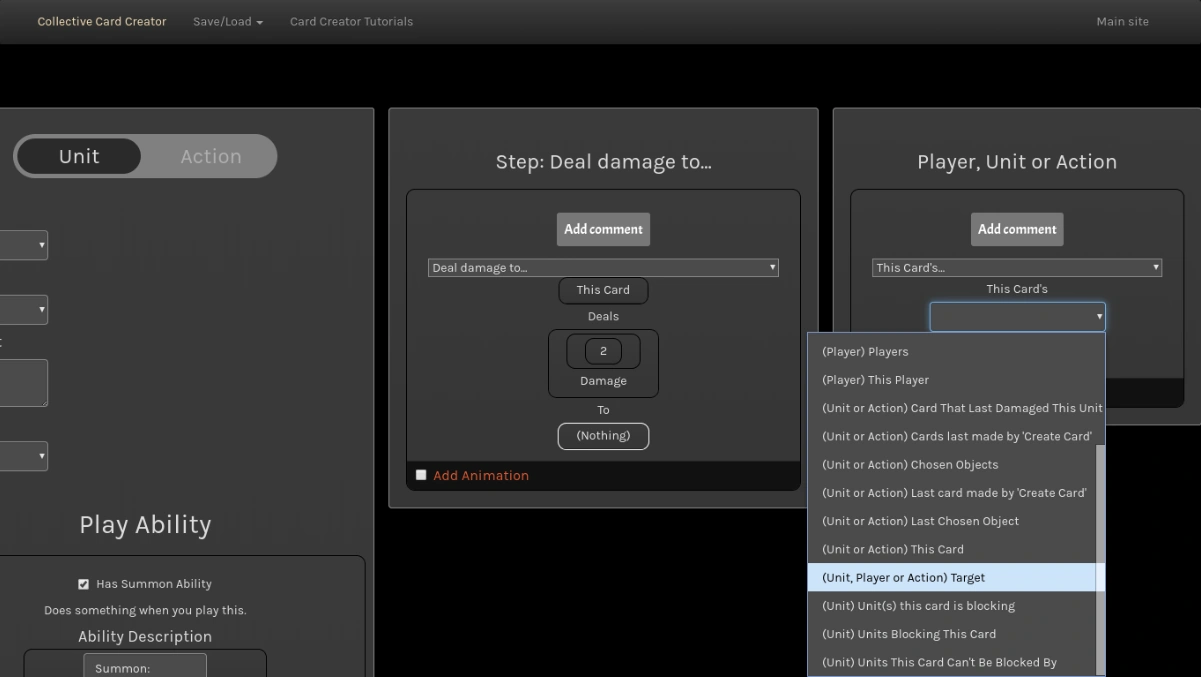Open Card Creator Tutorials
Screen dimensions: 1201x677
[351, 21]
